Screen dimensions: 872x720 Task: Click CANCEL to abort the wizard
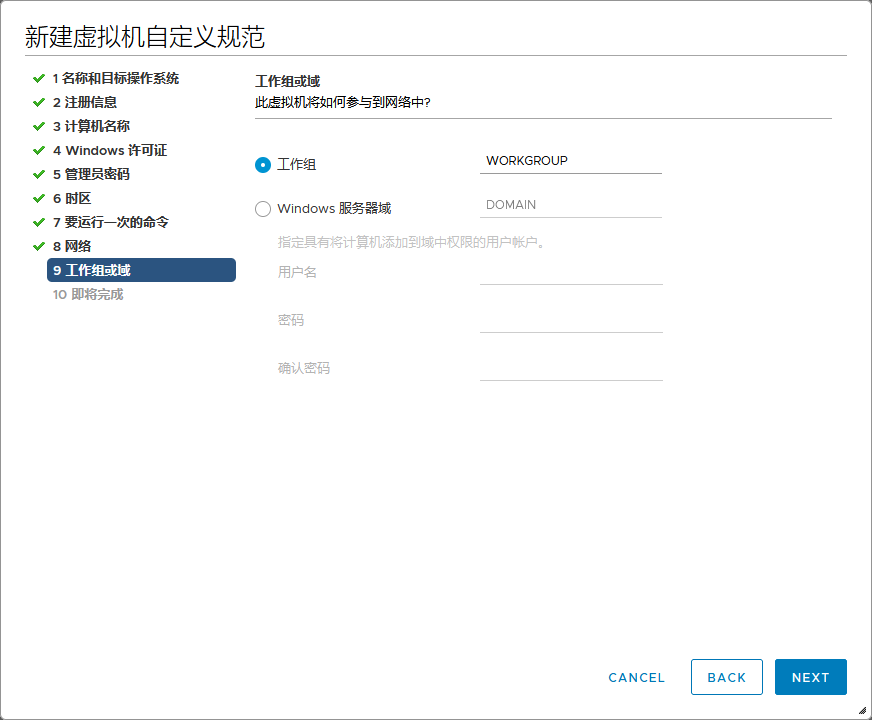[x=636, y=677]
